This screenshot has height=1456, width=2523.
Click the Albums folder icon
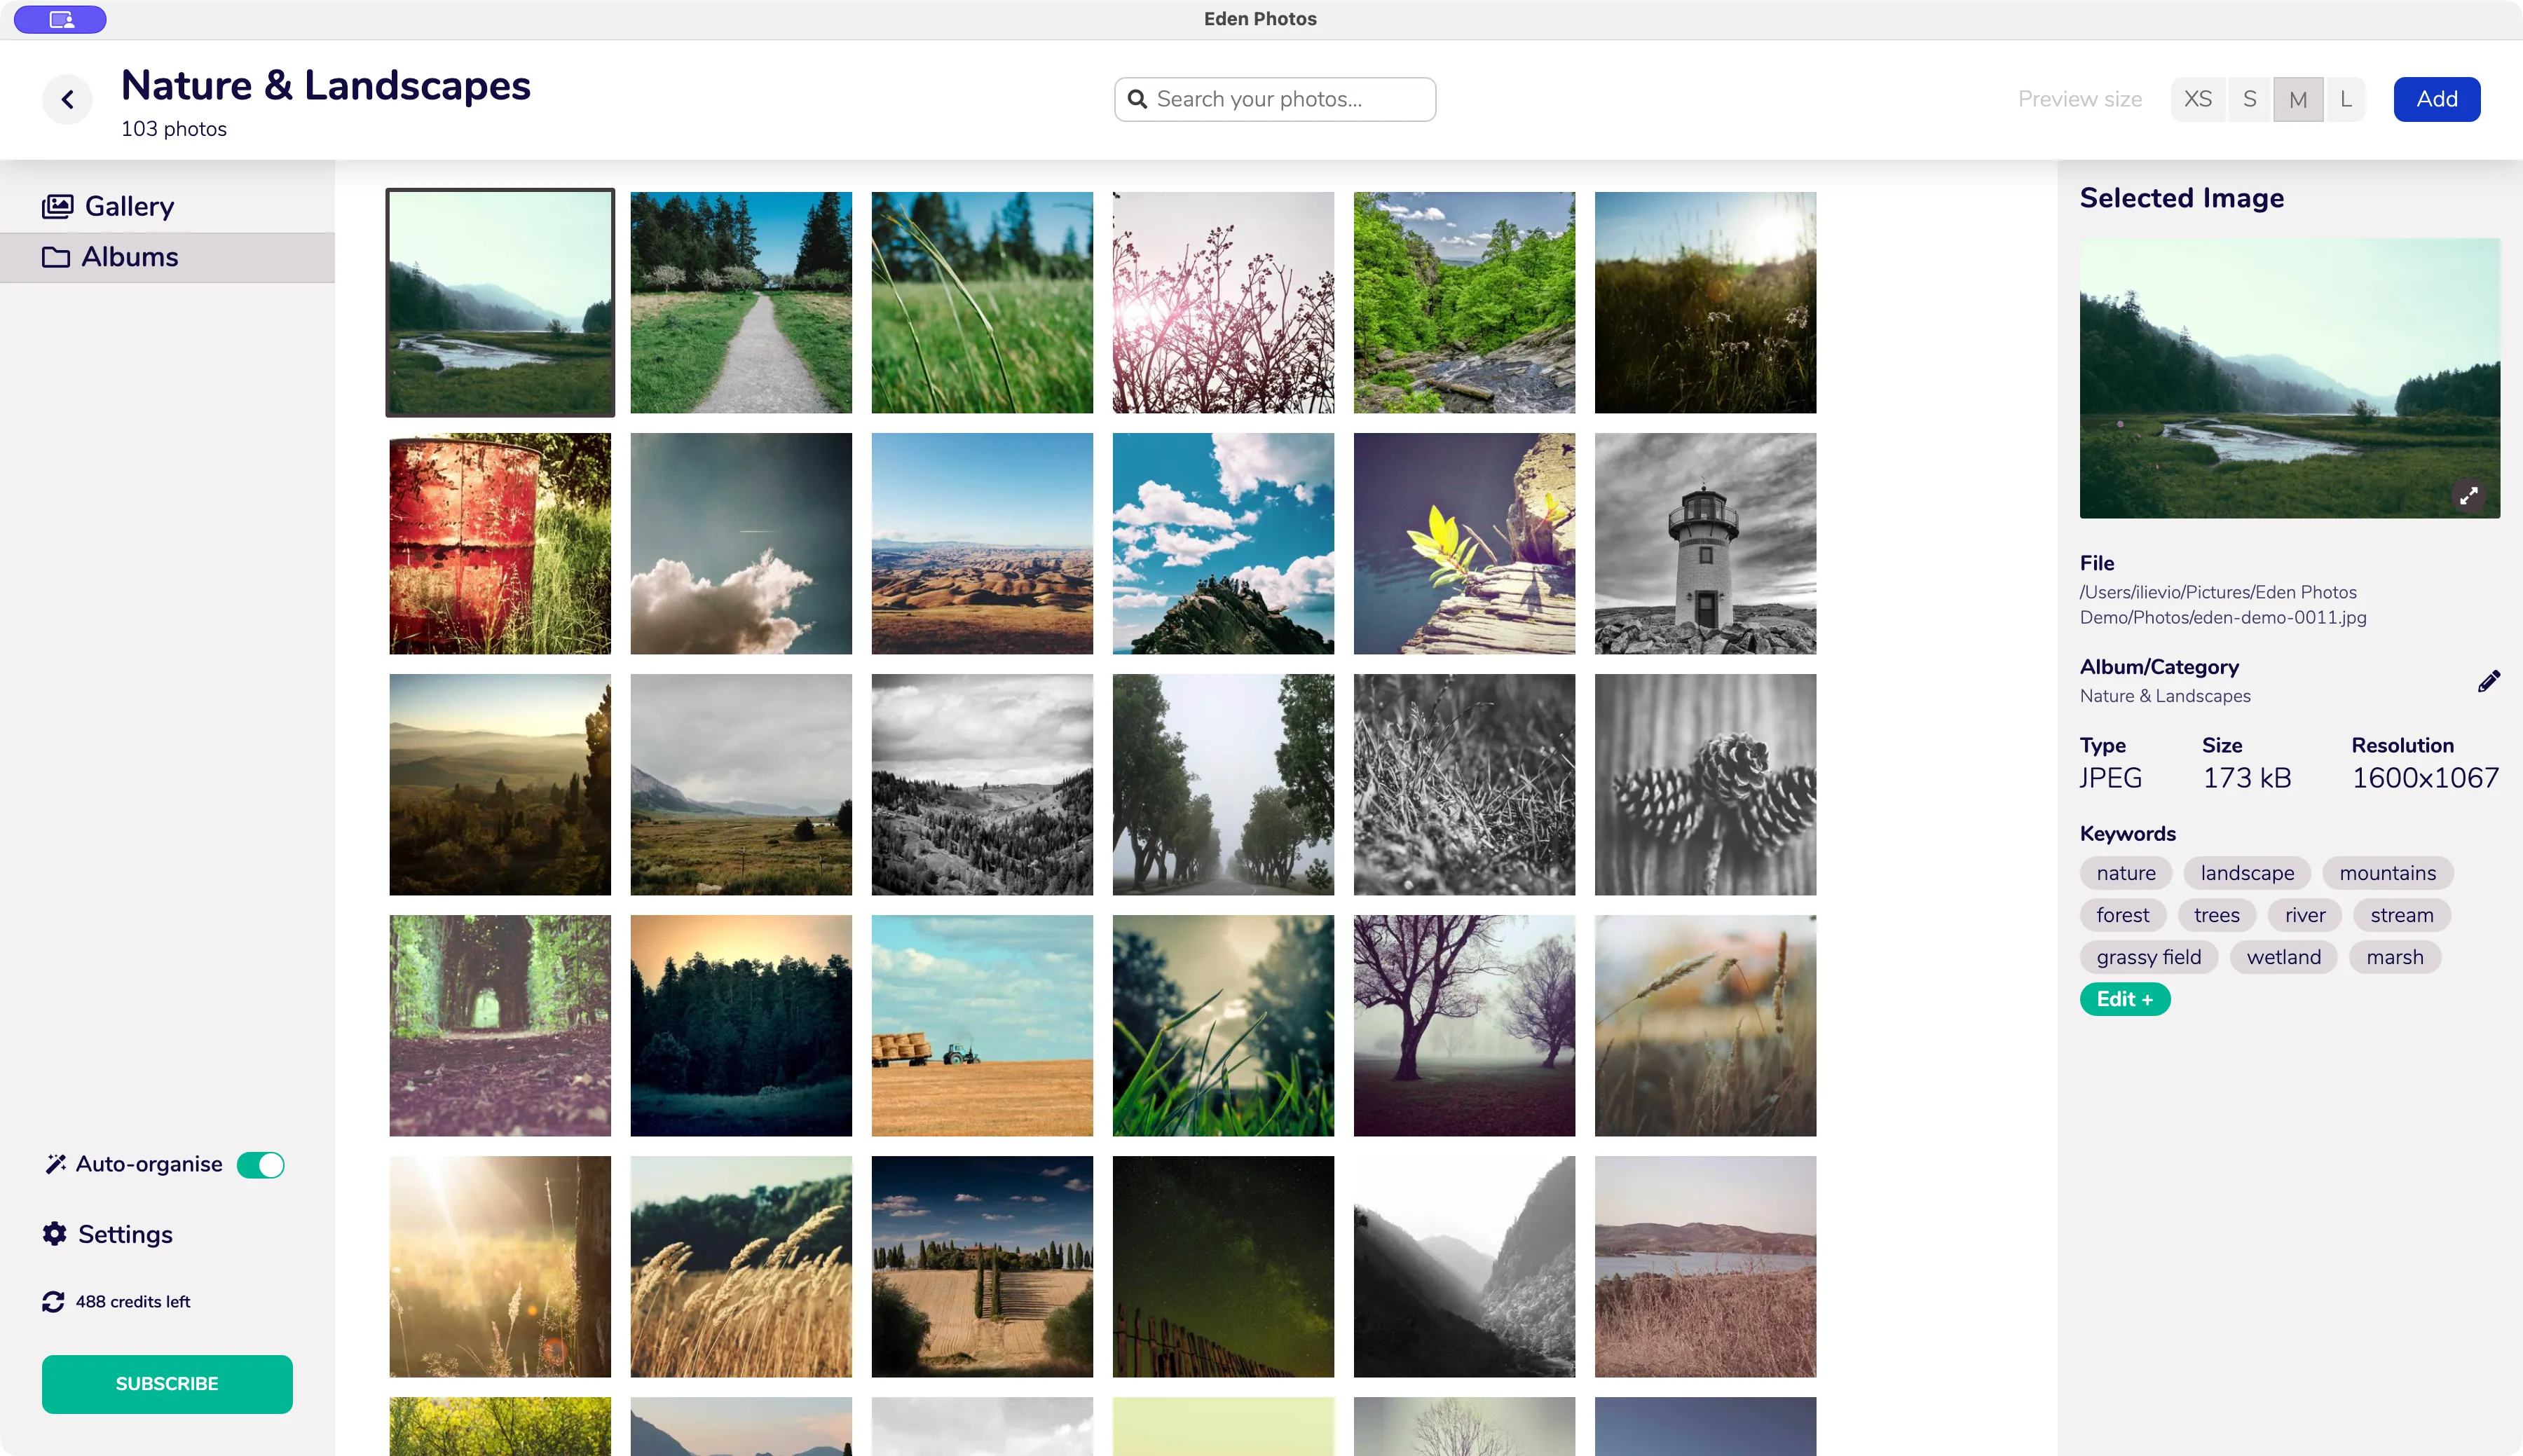56,257
